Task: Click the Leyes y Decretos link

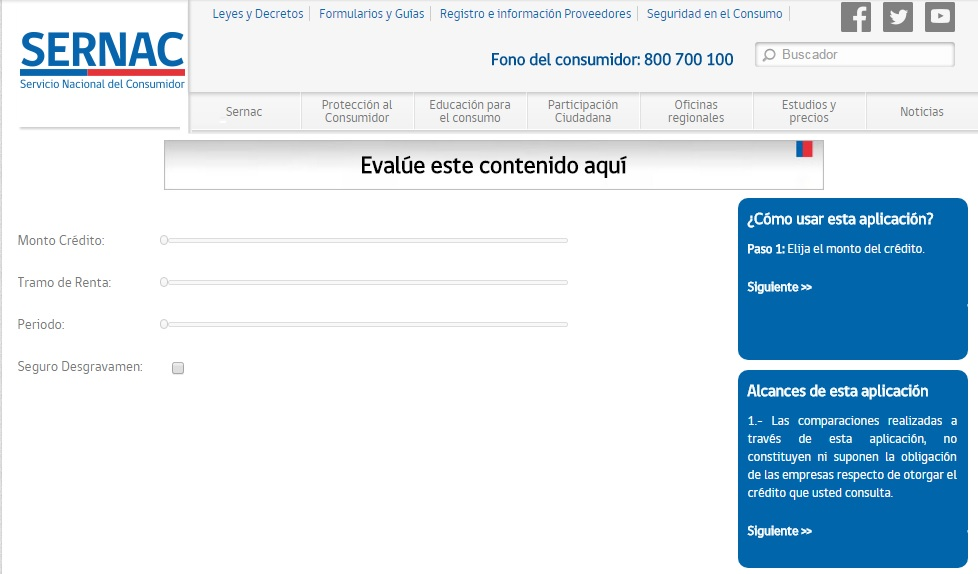Action: (x=258, y=14)
